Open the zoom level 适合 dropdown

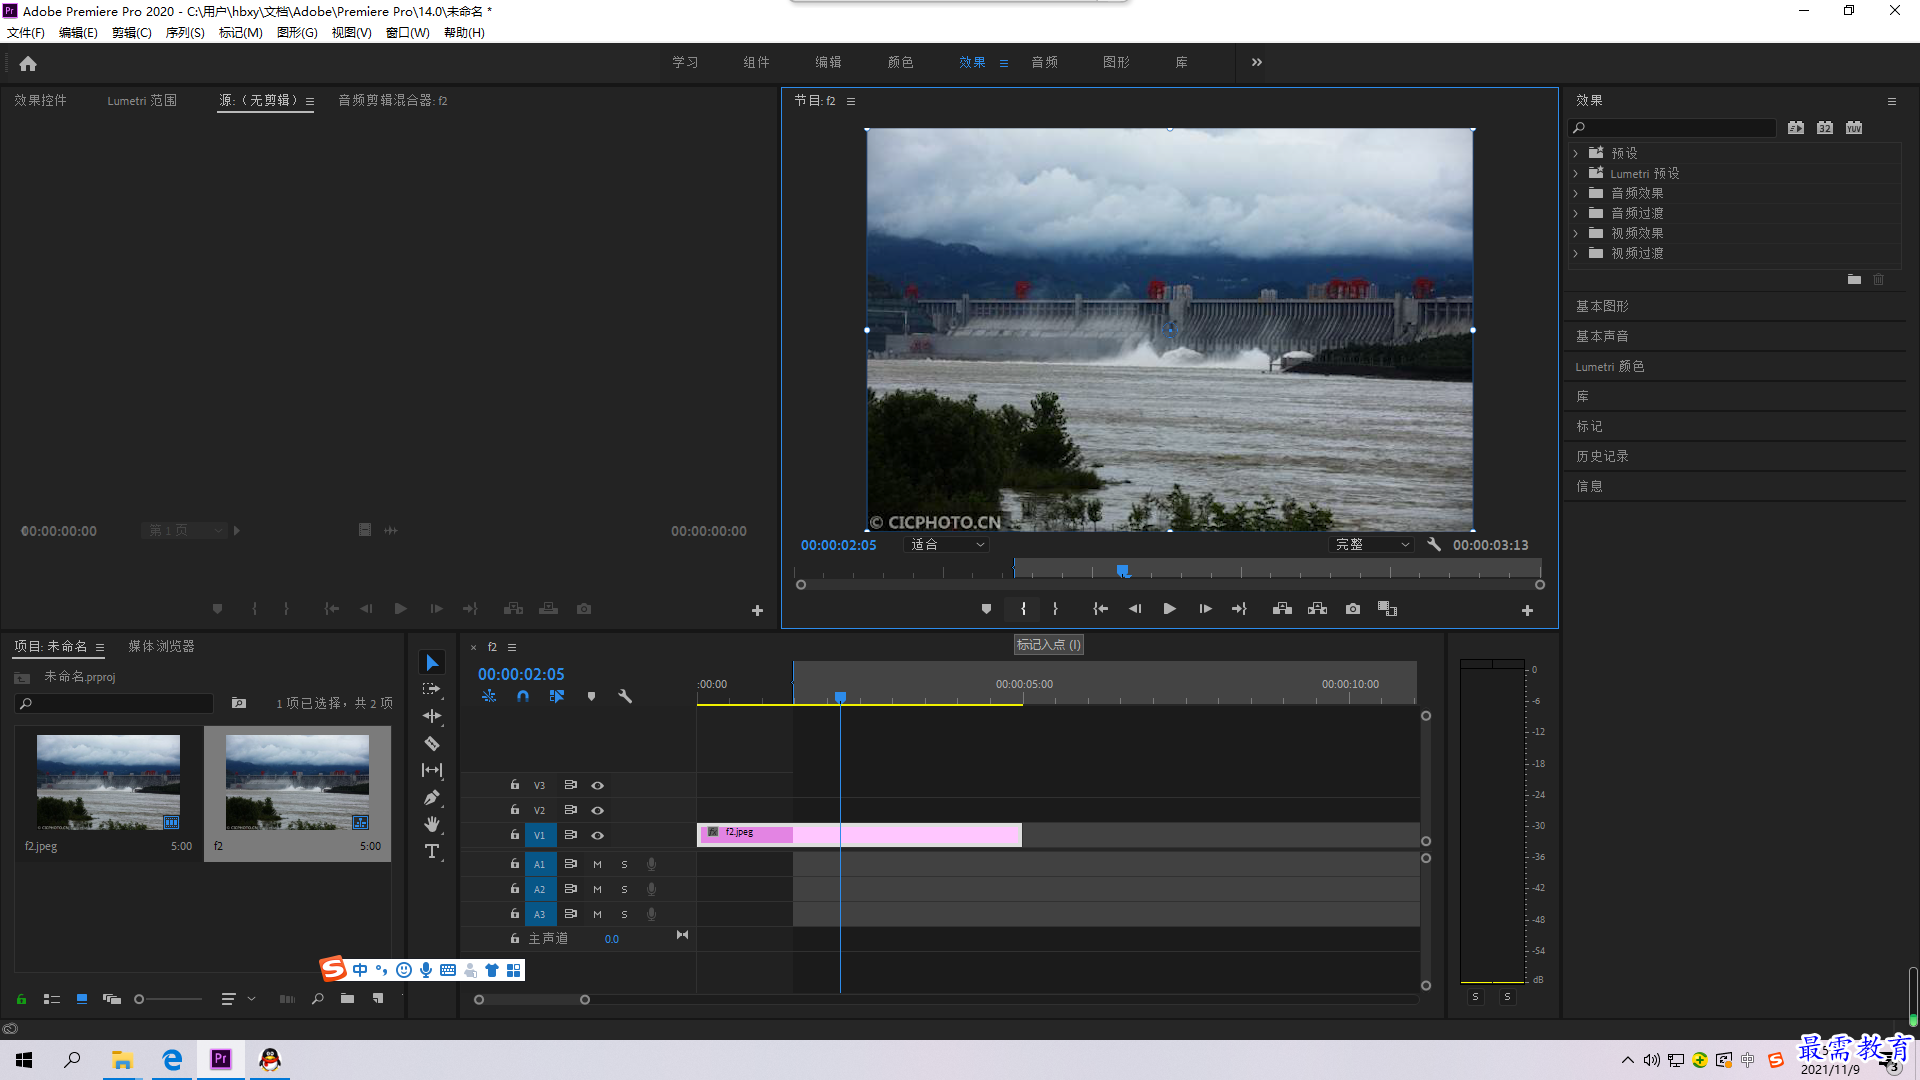click(x=947, y=545)
